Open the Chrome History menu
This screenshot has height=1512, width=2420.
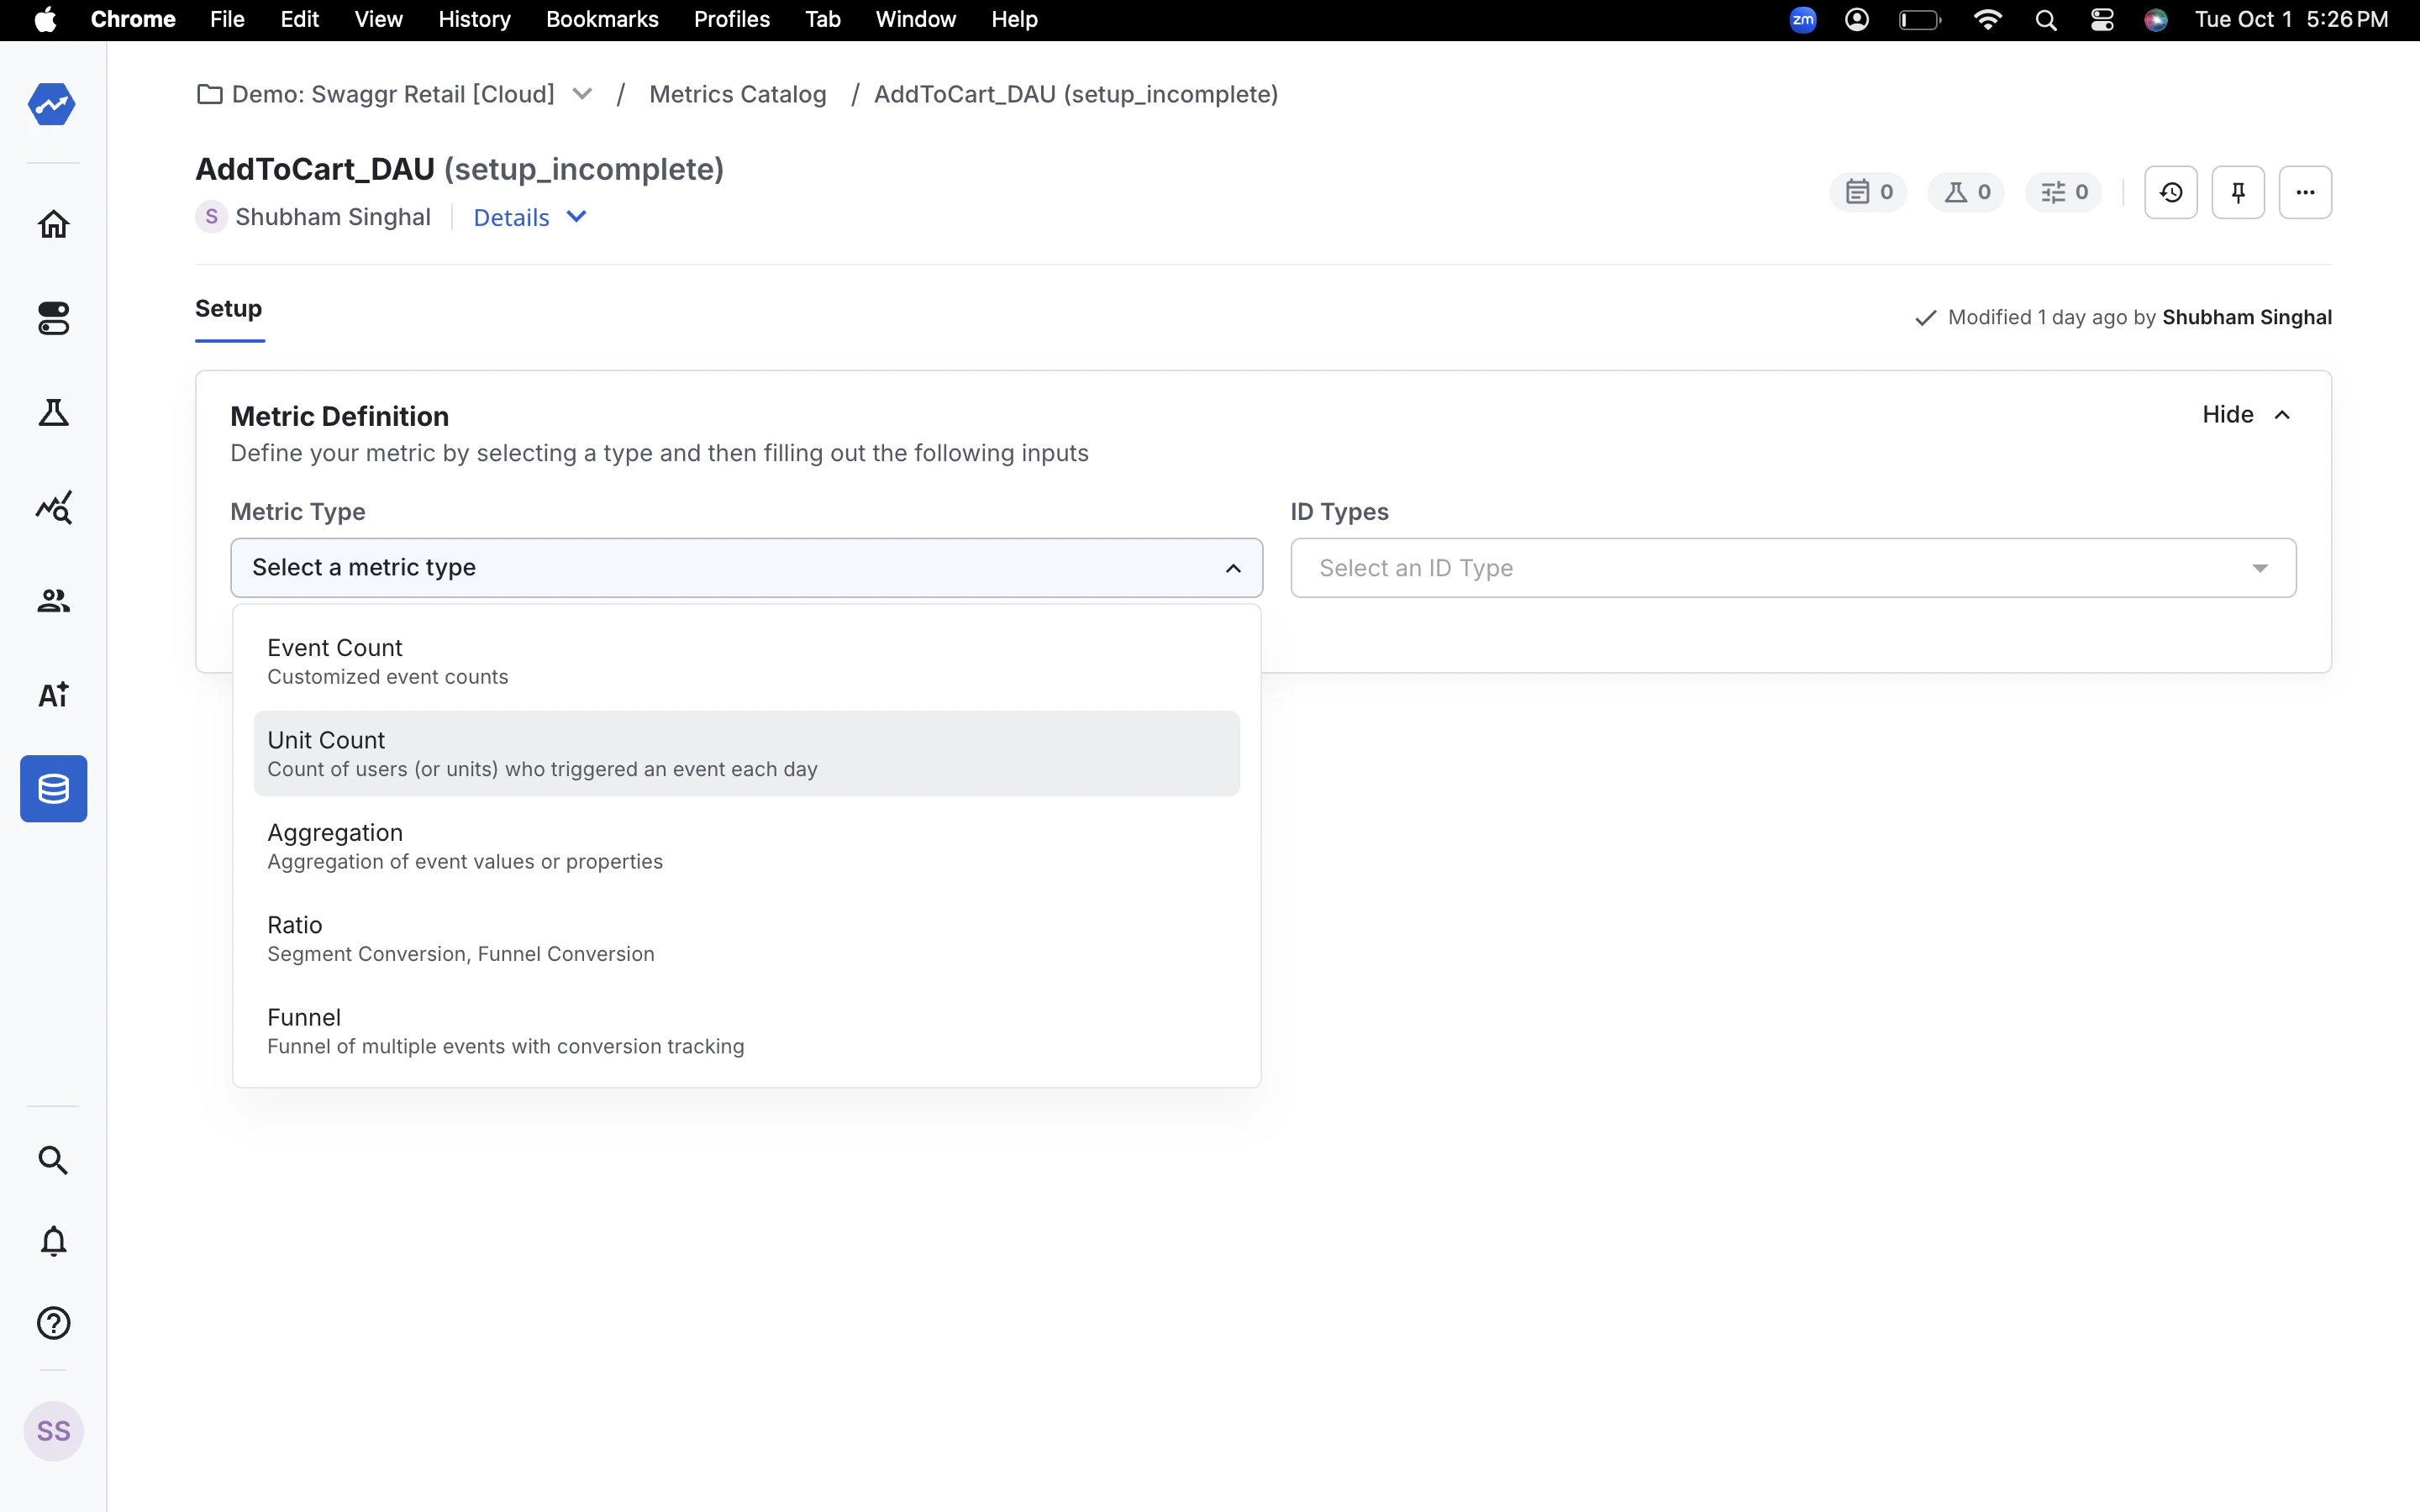coord(474,19)
